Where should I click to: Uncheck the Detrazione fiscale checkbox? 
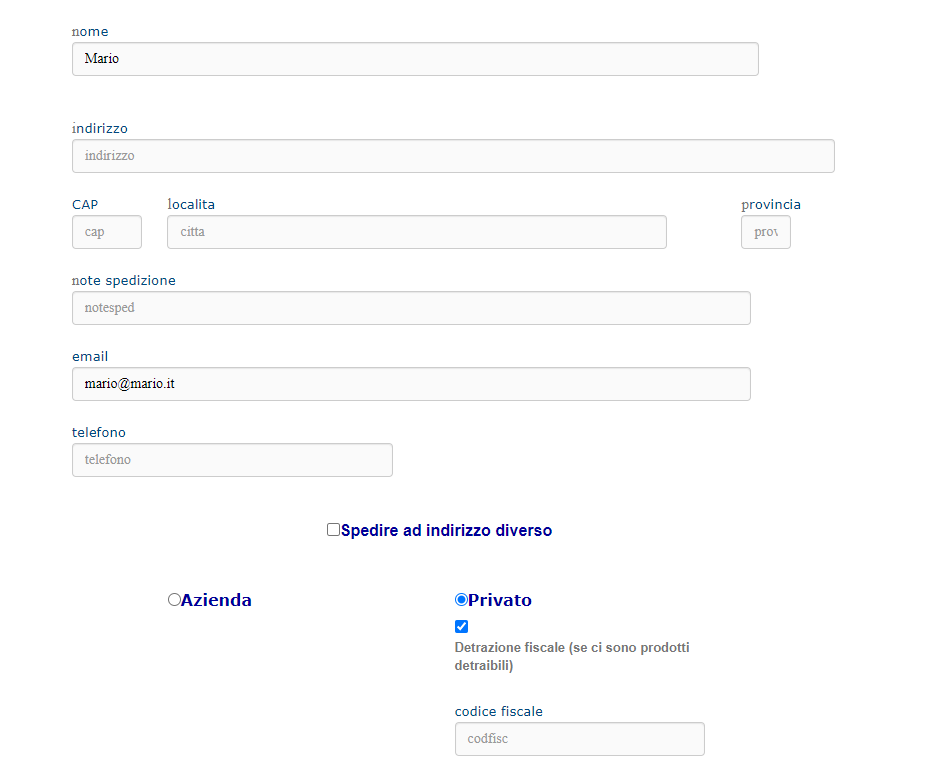[461, 627]
